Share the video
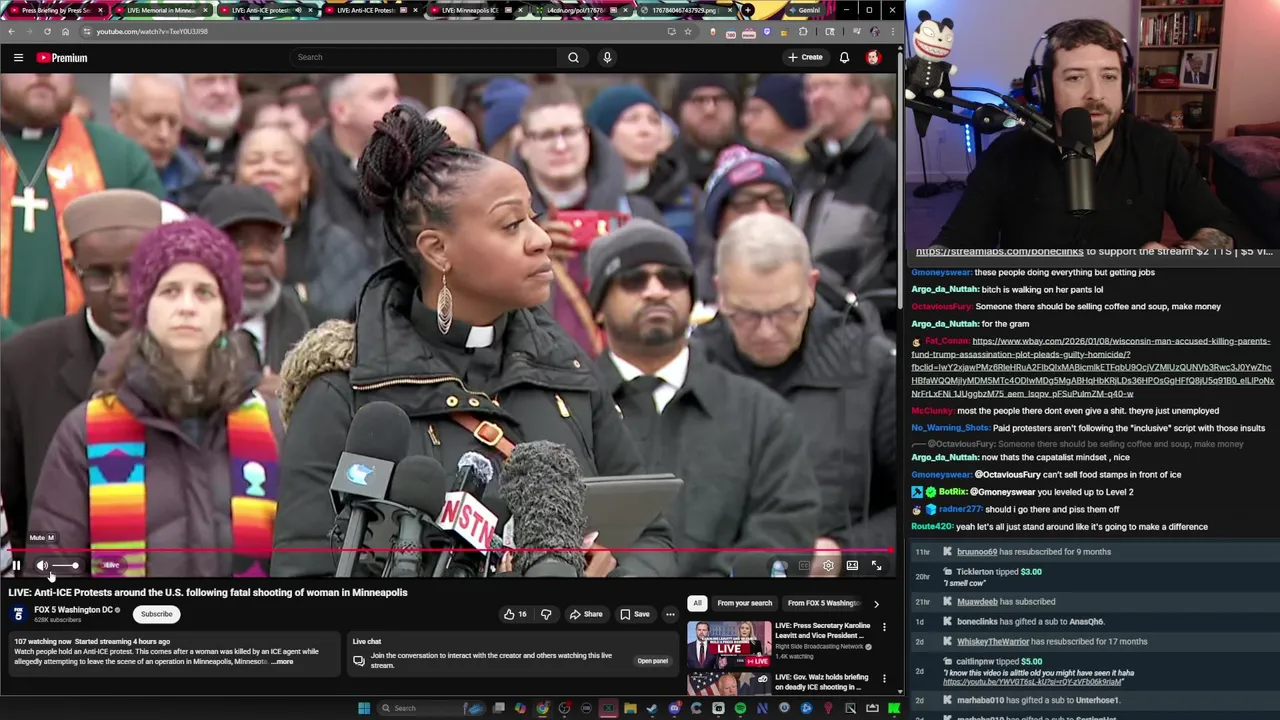Image resolution: width=1280 pixels, height=720 pixels. [586, 614]
